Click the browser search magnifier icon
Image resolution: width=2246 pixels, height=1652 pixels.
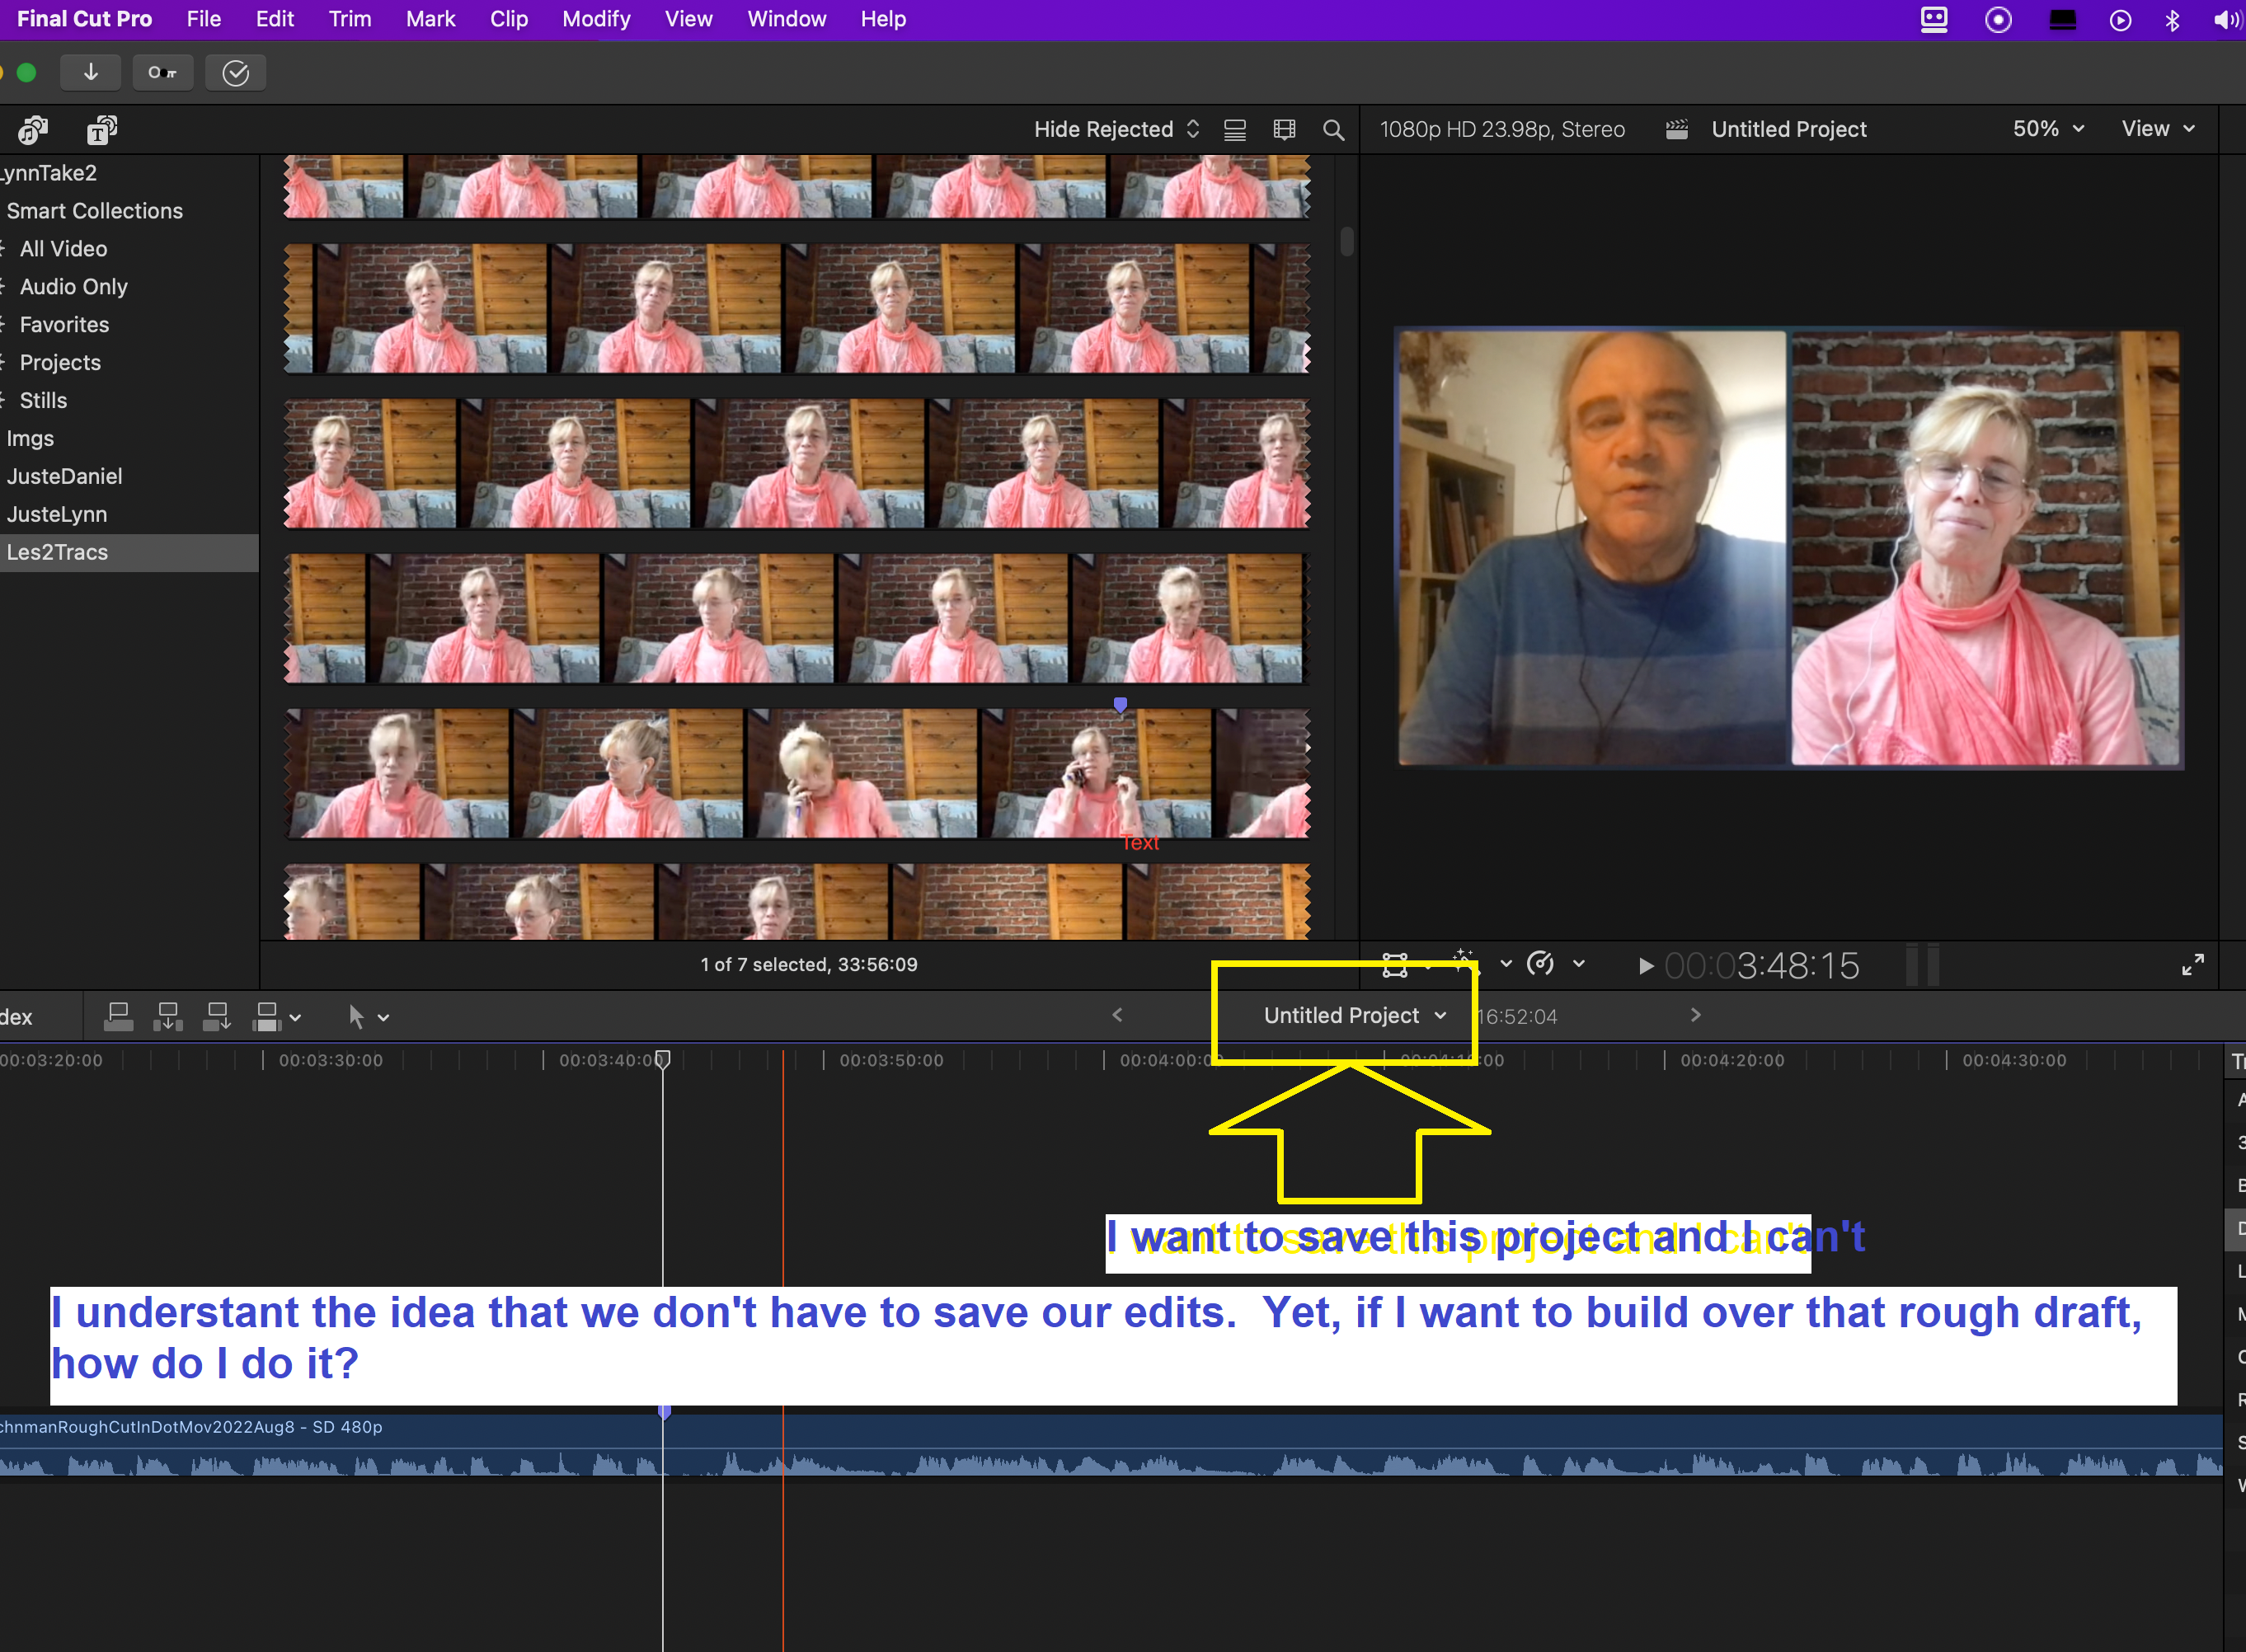point(1333,130)
